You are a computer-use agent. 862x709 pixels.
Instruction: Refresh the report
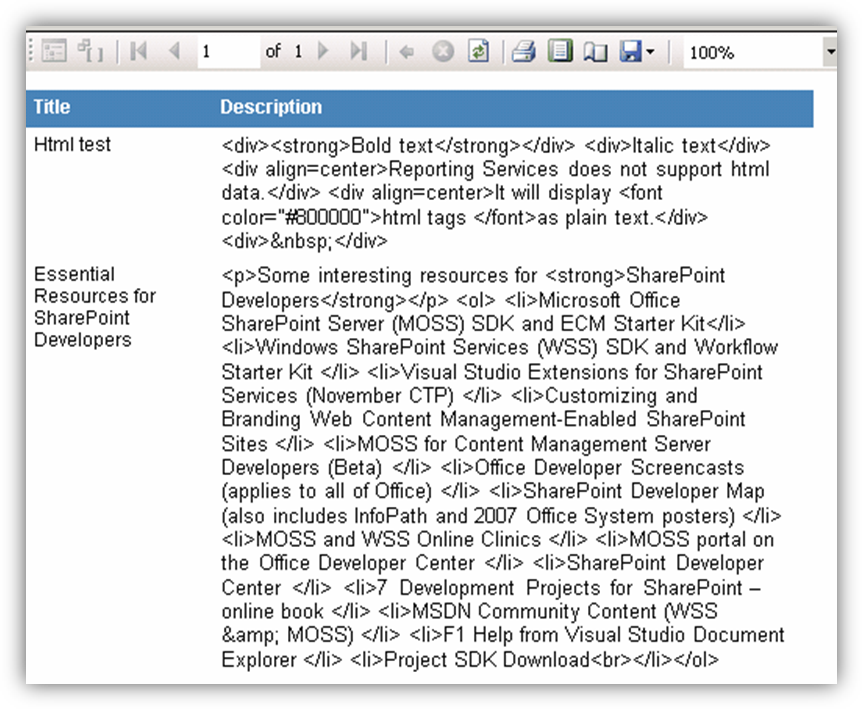click(x=479, y=52)
